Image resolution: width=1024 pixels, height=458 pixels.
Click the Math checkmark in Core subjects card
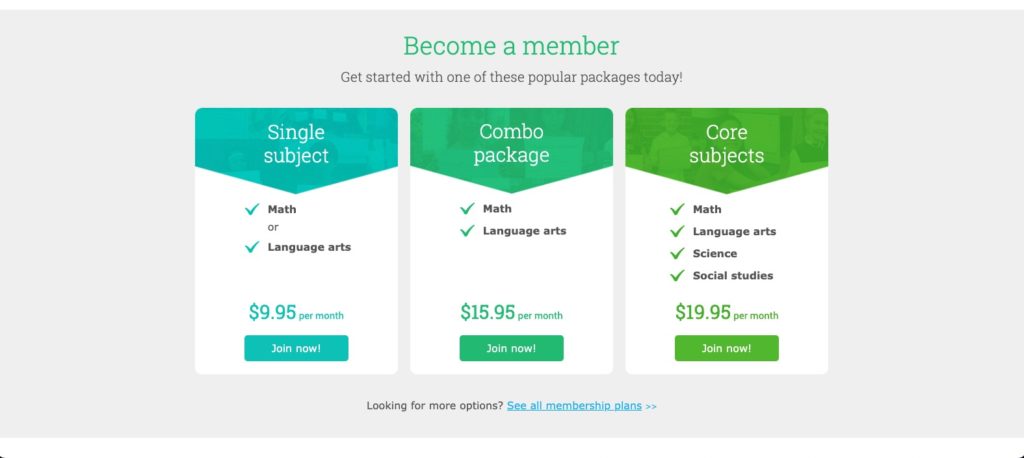tap(677, 209)
